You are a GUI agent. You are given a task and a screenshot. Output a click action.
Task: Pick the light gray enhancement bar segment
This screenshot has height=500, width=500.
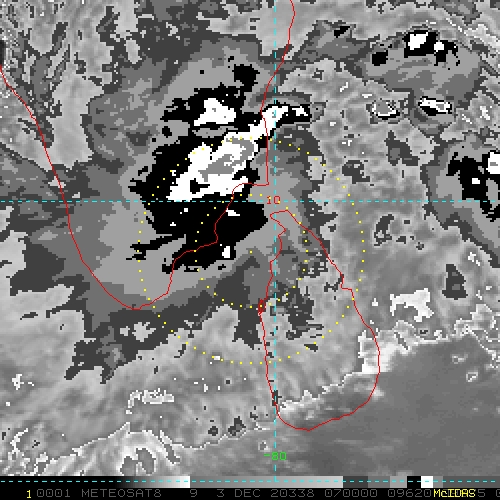(x=267, y=482)
